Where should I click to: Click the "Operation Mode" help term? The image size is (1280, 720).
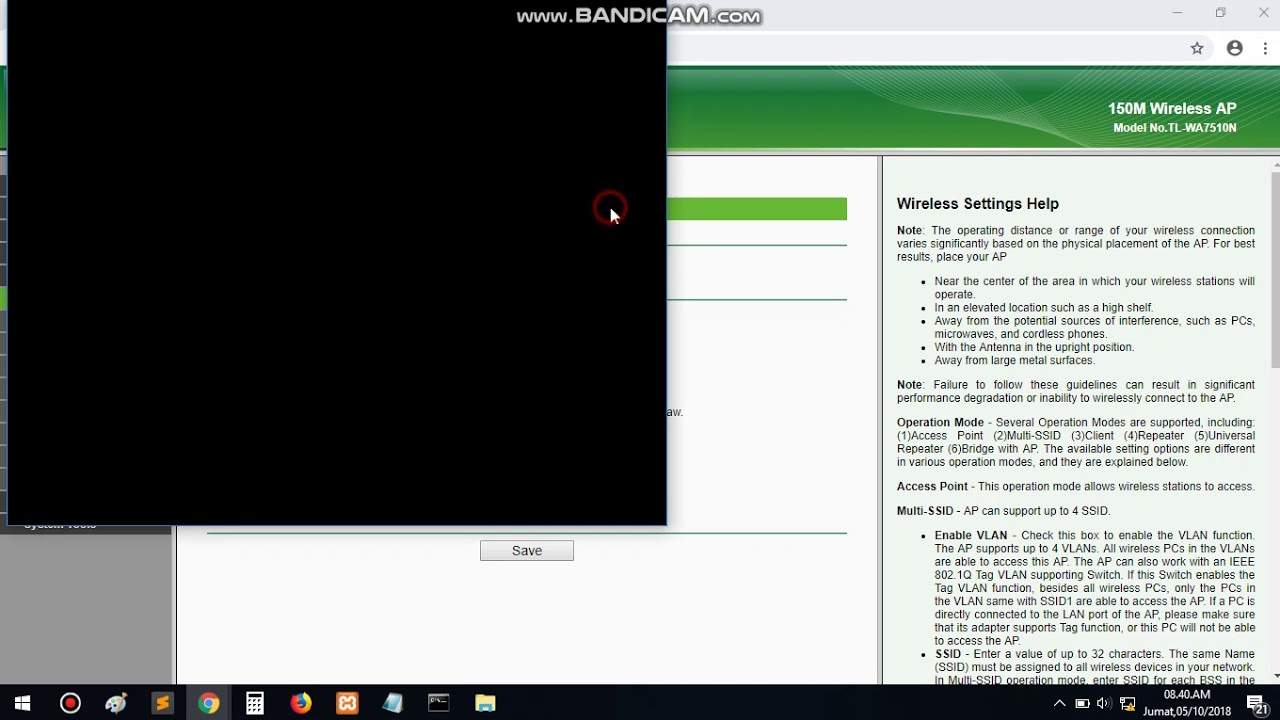click(940, 423)
